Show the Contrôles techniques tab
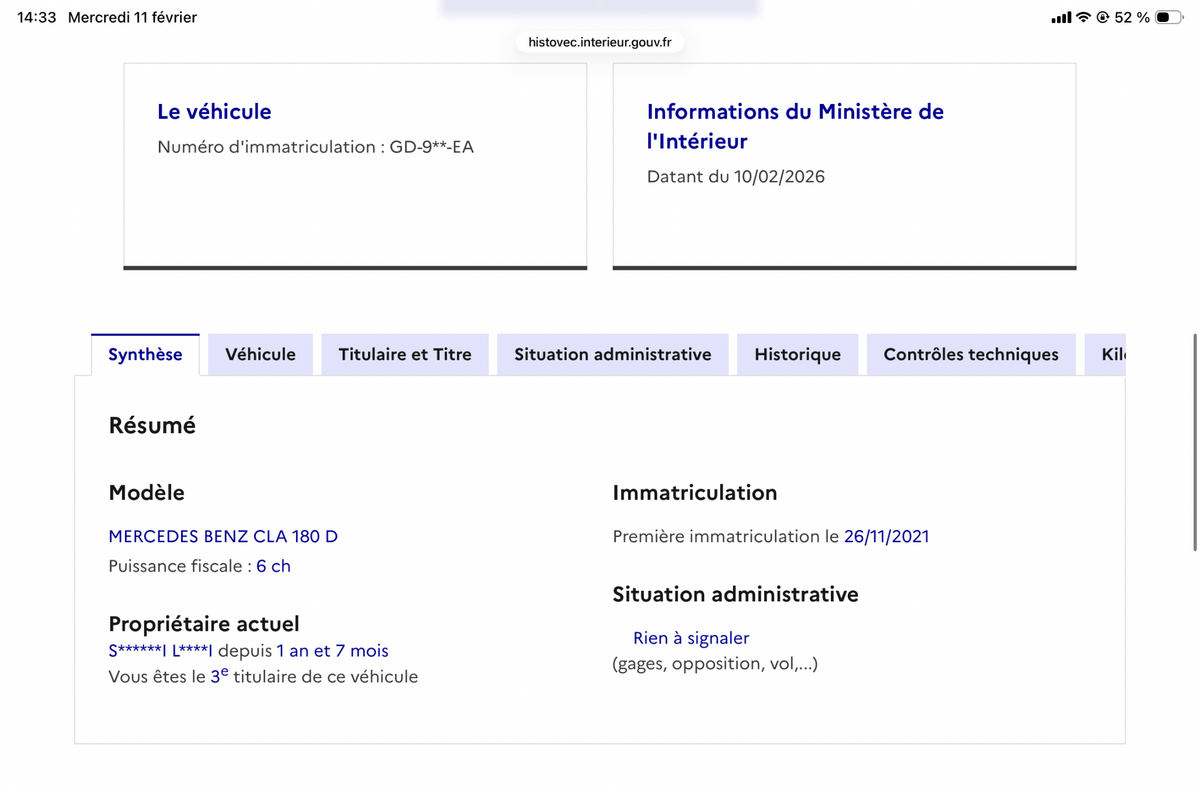 click(x=970, y=354)
